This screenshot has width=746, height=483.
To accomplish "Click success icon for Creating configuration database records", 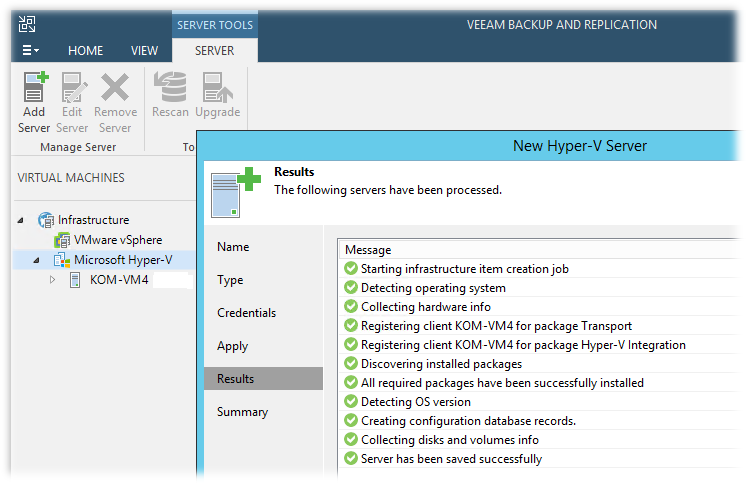I will 351,421.
